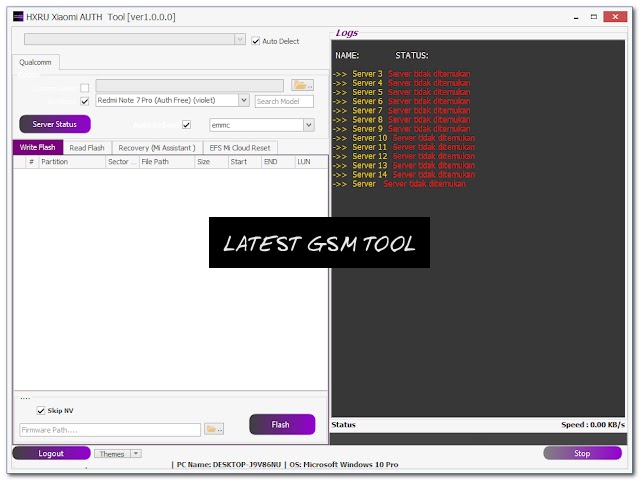Click the Server Status button
Image resolution: width=640 pixels, height=481 pixels.
pos(55,124)
